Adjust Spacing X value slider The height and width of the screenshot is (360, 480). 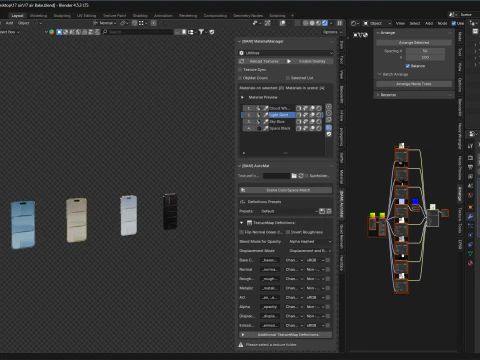[425, 51]
